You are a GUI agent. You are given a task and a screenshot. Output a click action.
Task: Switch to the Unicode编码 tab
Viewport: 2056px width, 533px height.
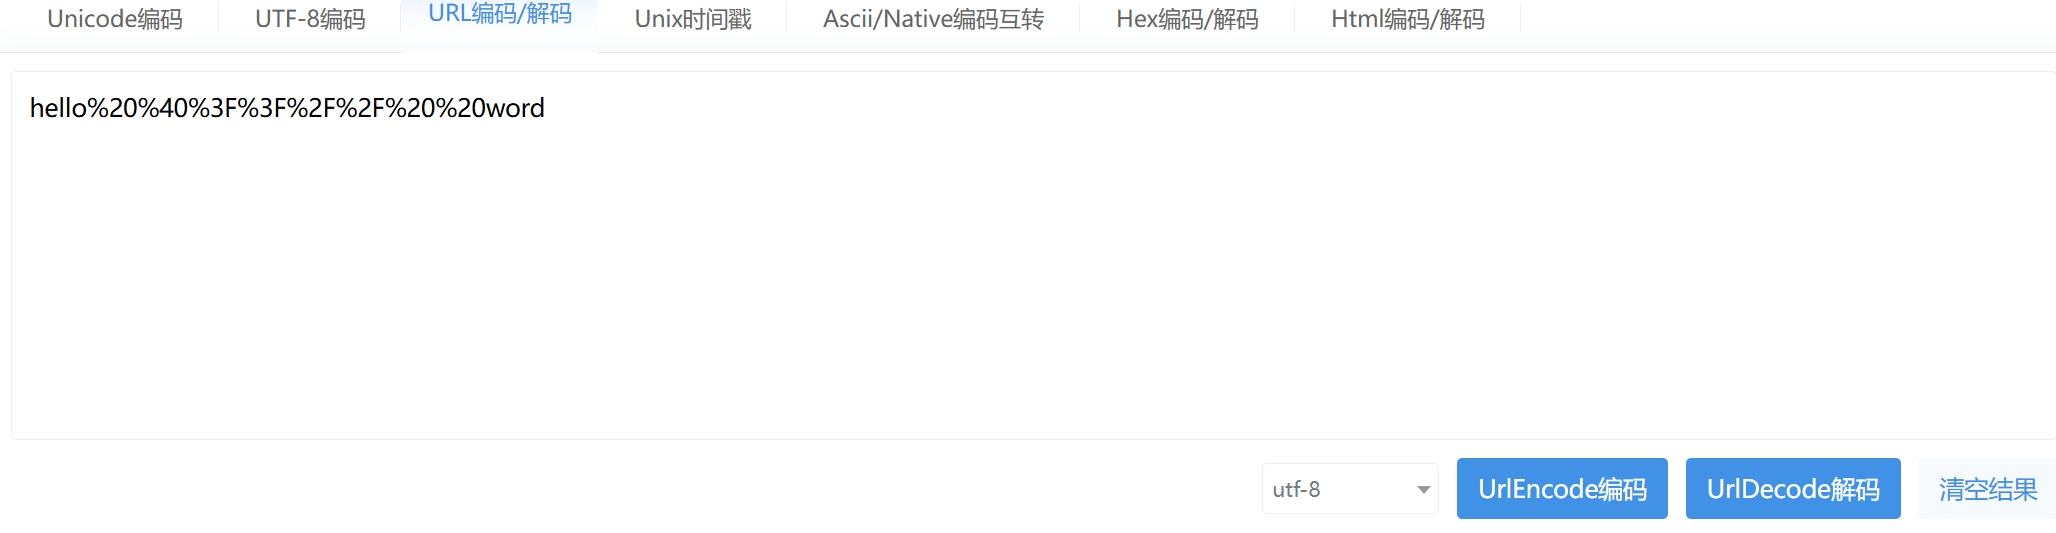click(115, 19)
